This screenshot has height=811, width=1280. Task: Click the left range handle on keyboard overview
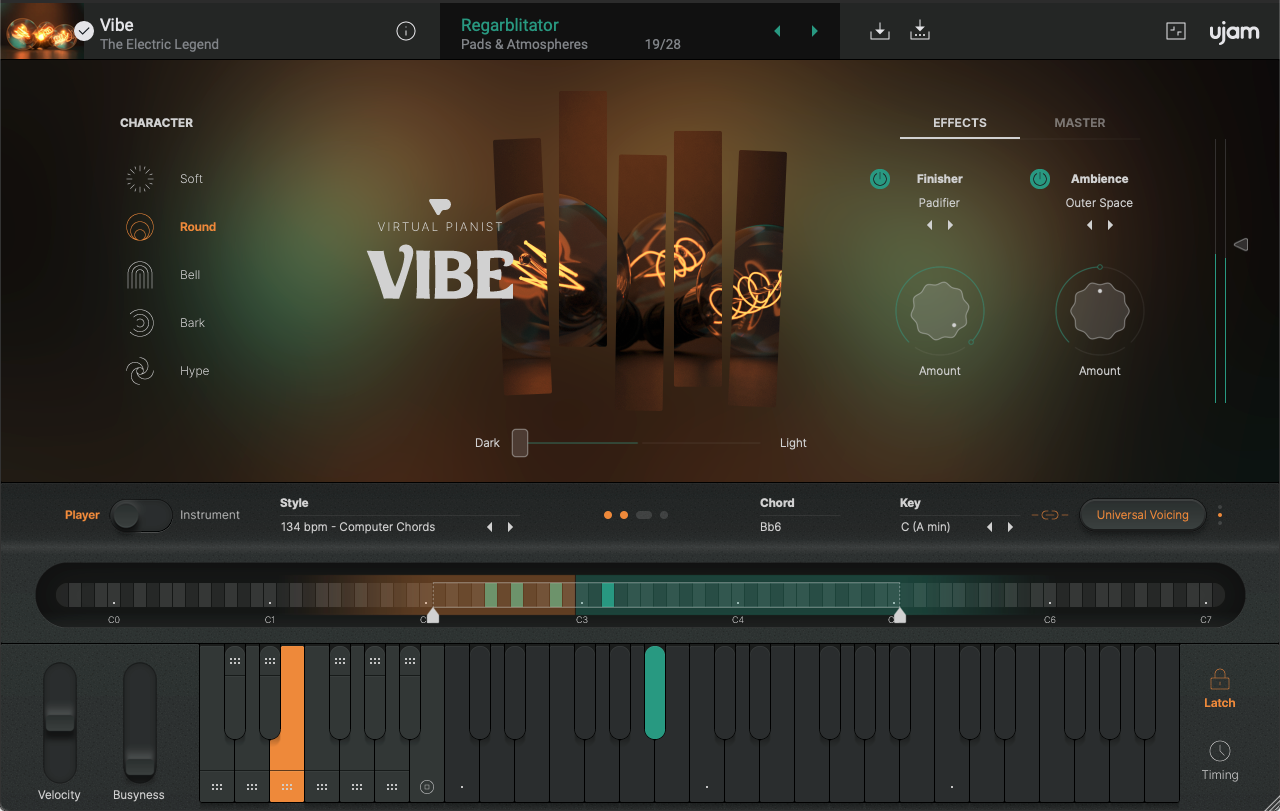433,616
